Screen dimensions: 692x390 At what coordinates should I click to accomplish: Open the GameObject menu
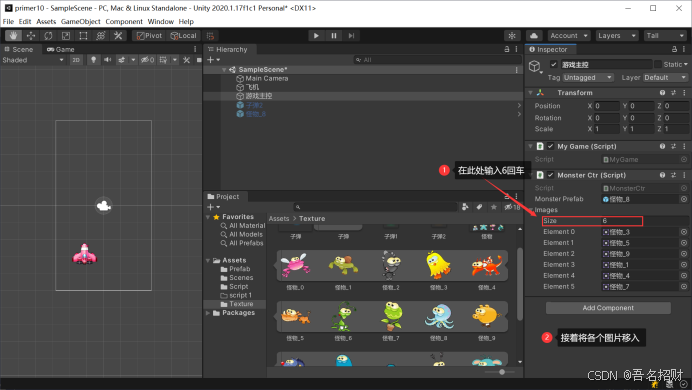pyautogui.click(x=80, y=21)
